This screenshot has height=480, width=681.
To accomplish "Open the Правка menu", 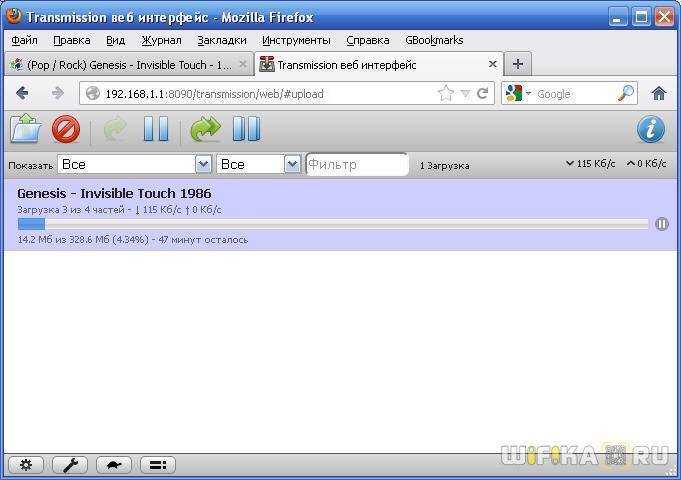I will pos(72,40).
